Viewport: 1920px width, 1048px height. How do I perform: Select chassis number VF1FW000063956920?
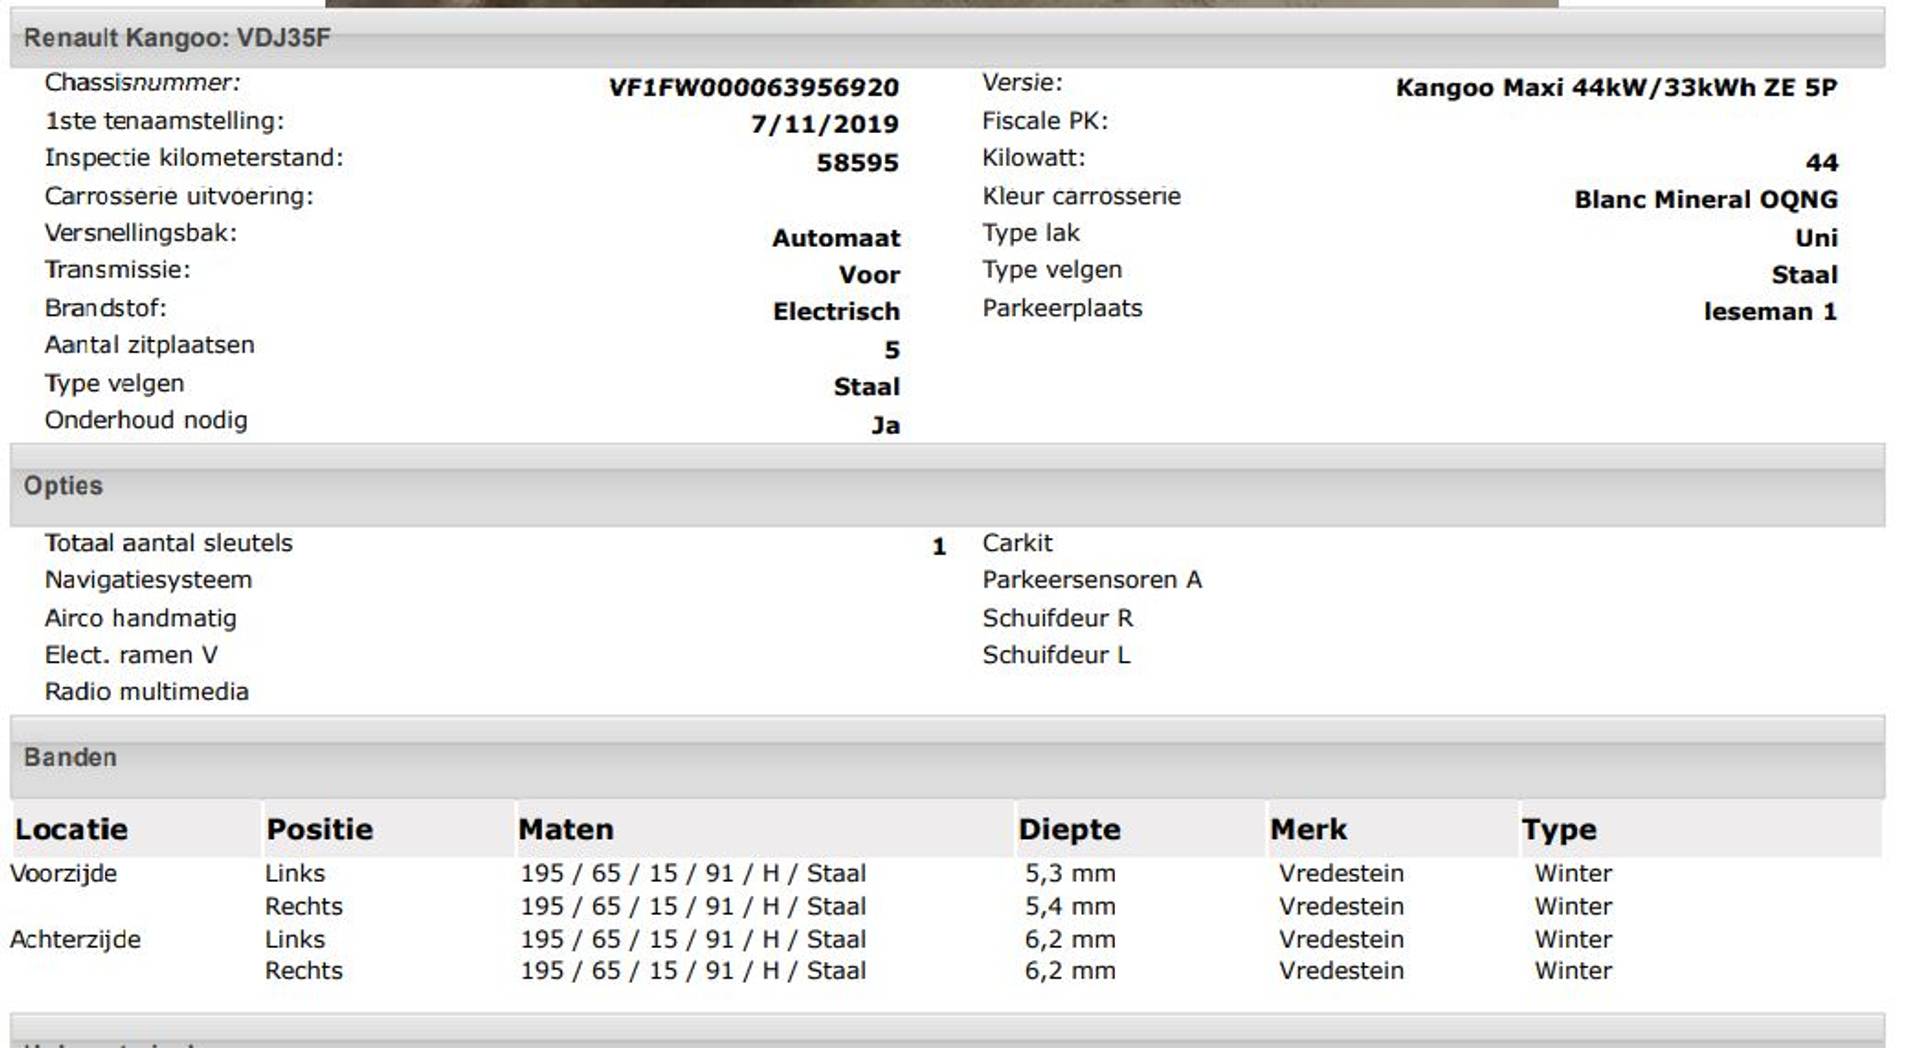click(x=753, y=88)
